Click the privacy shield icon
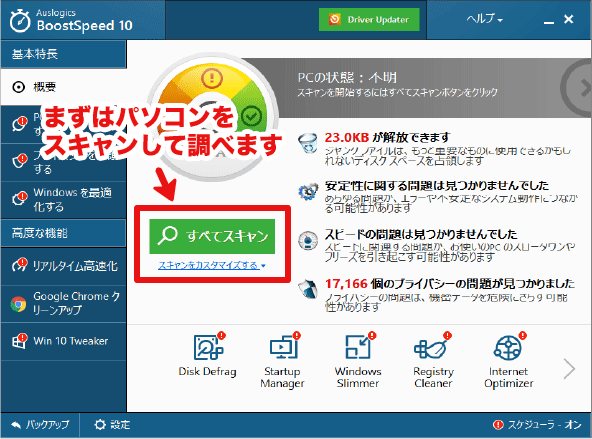Viewport: 592px width, 439px height. coord(308,290)
